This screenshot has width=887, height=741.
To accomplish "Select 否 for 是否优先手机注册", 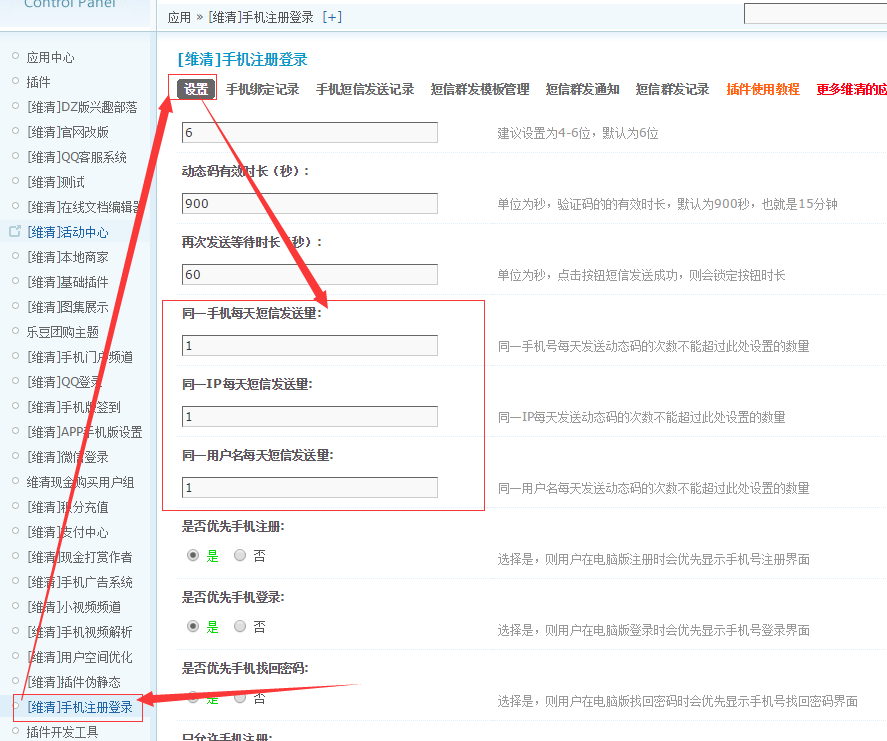I will [x=240, y=555].
